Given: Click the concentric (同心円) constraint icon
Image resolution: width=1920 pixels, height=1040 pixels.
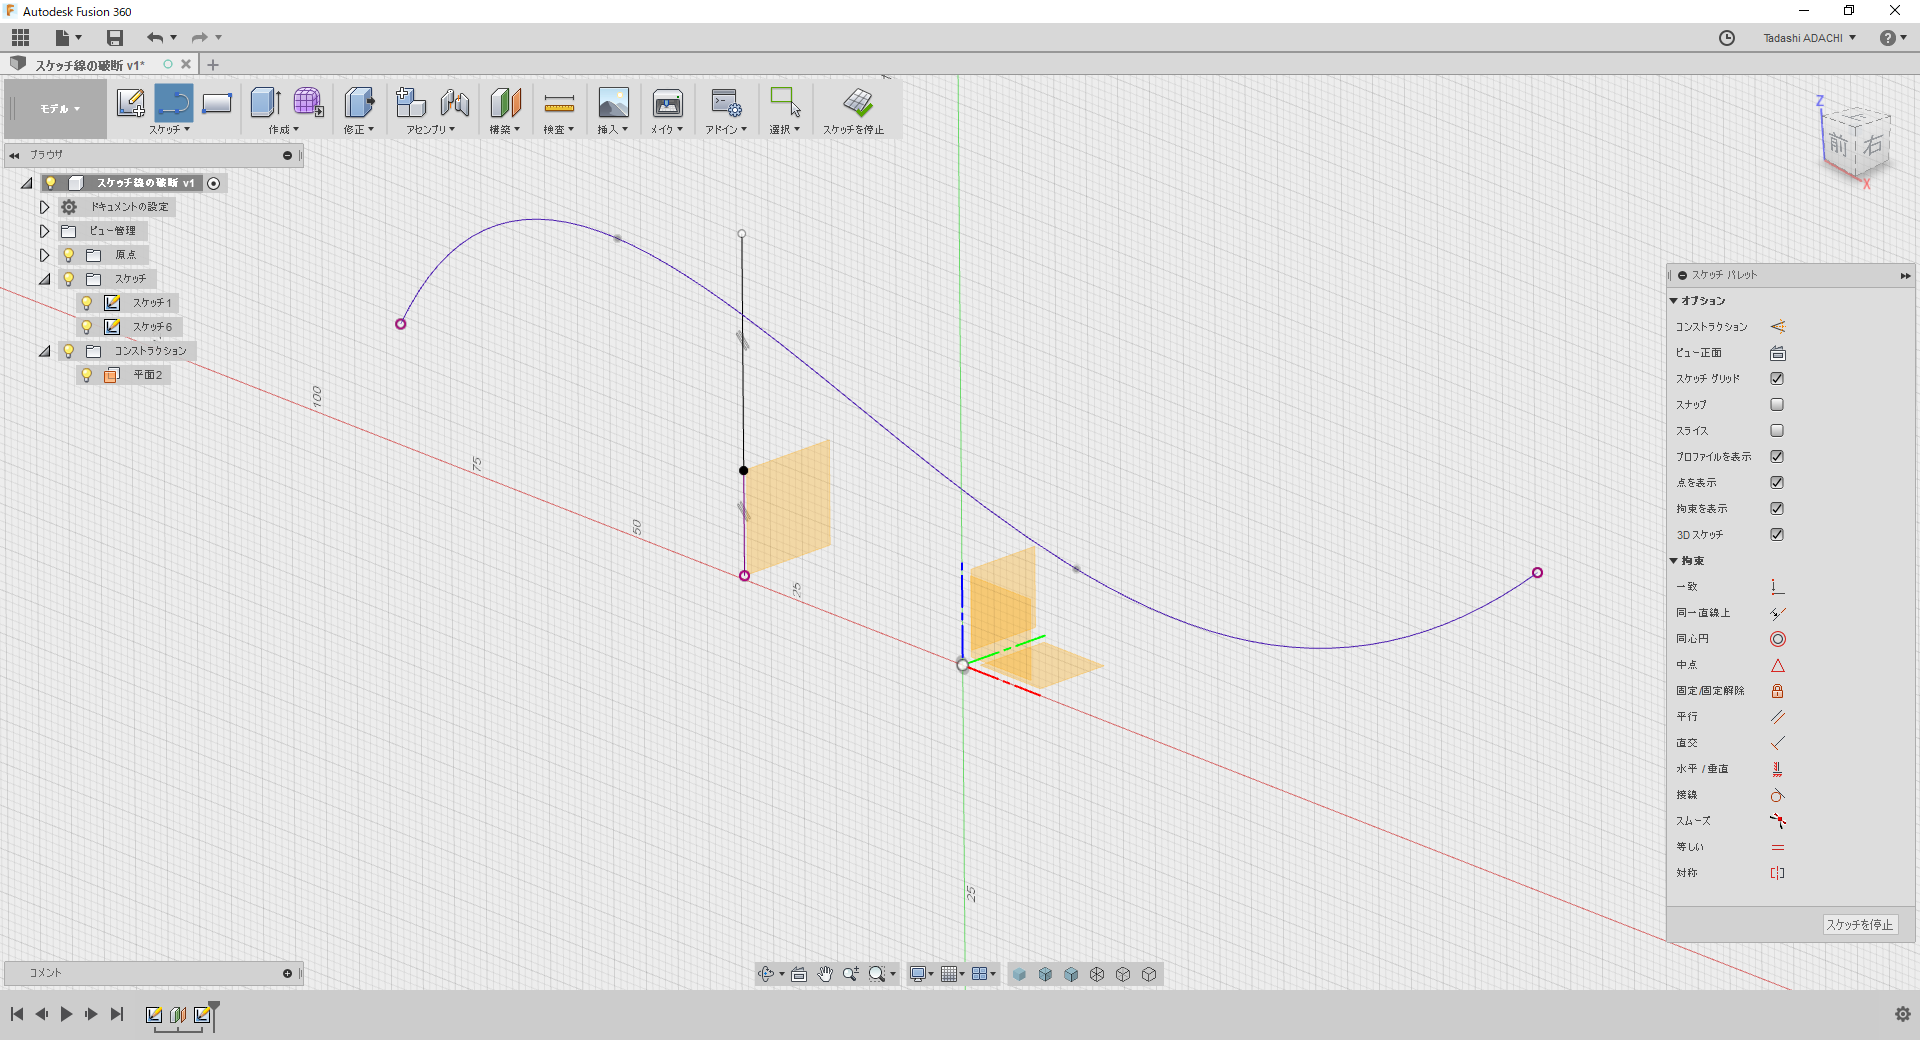Looking at the screenshot, I should coord(1777,639).
